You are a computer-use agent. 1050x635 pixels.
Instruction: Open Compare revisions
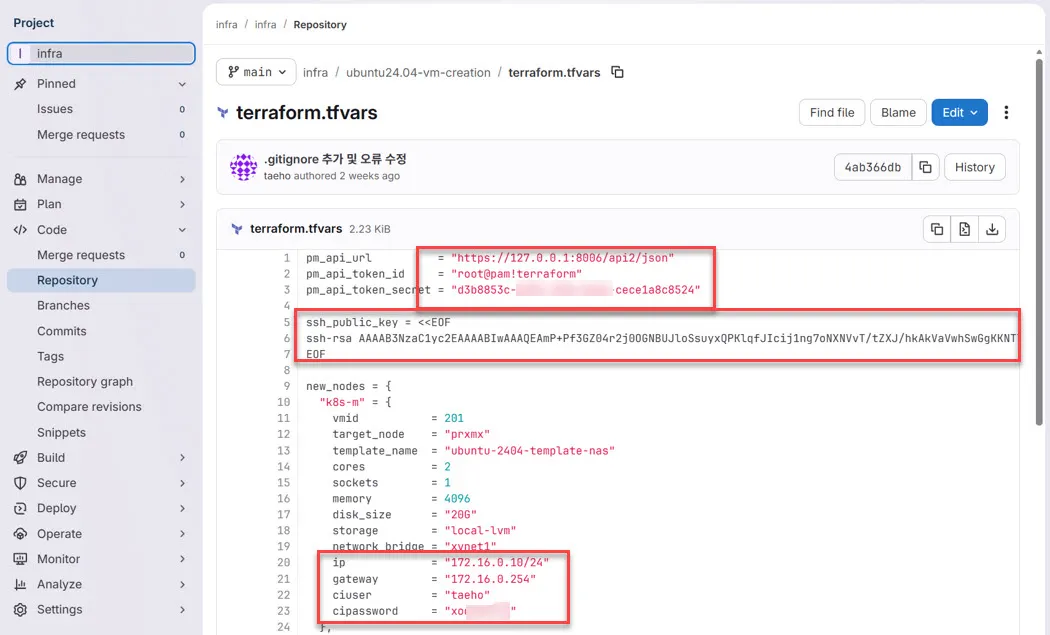[x=89, y=407]
